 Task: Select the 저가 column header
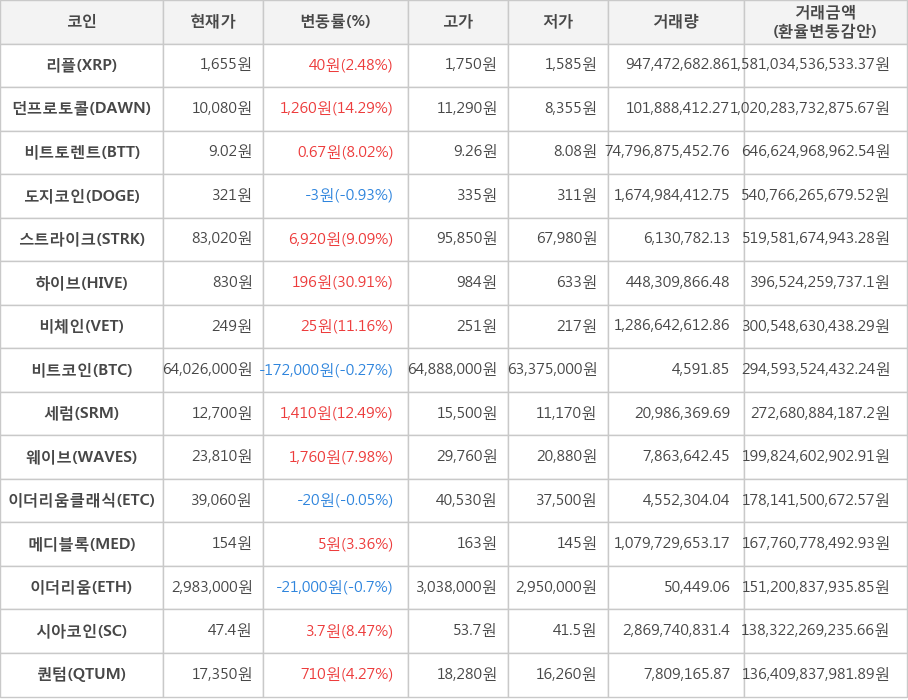point(558,22)
